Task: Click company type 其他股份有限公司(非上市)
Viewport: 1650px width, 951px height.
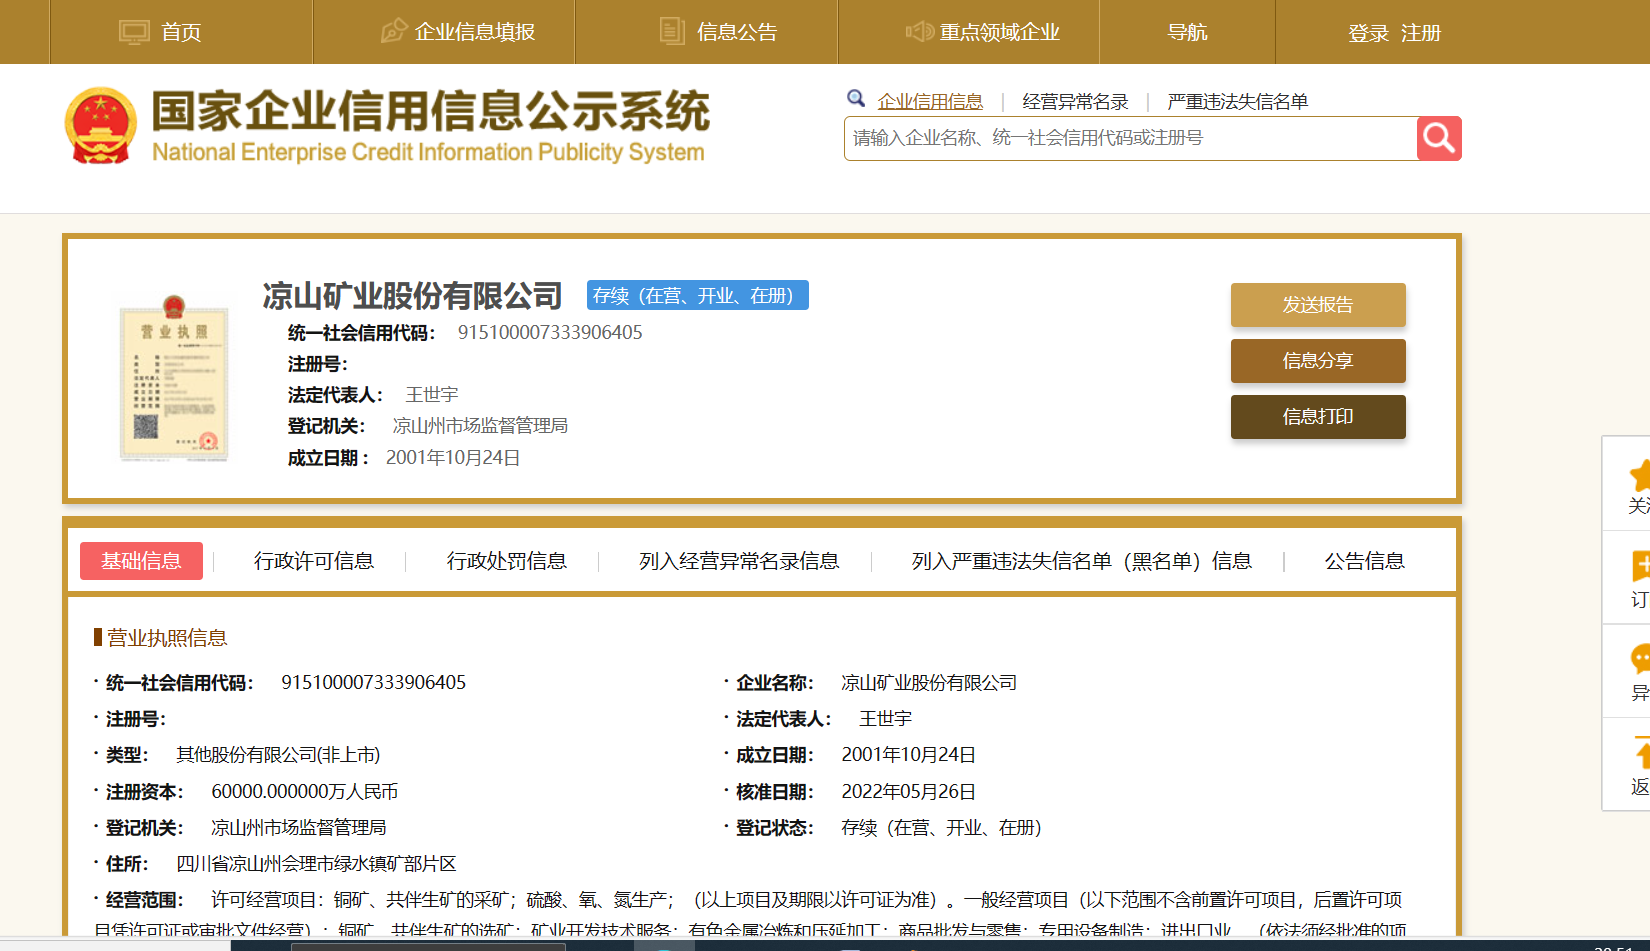Action: [278, 754]
